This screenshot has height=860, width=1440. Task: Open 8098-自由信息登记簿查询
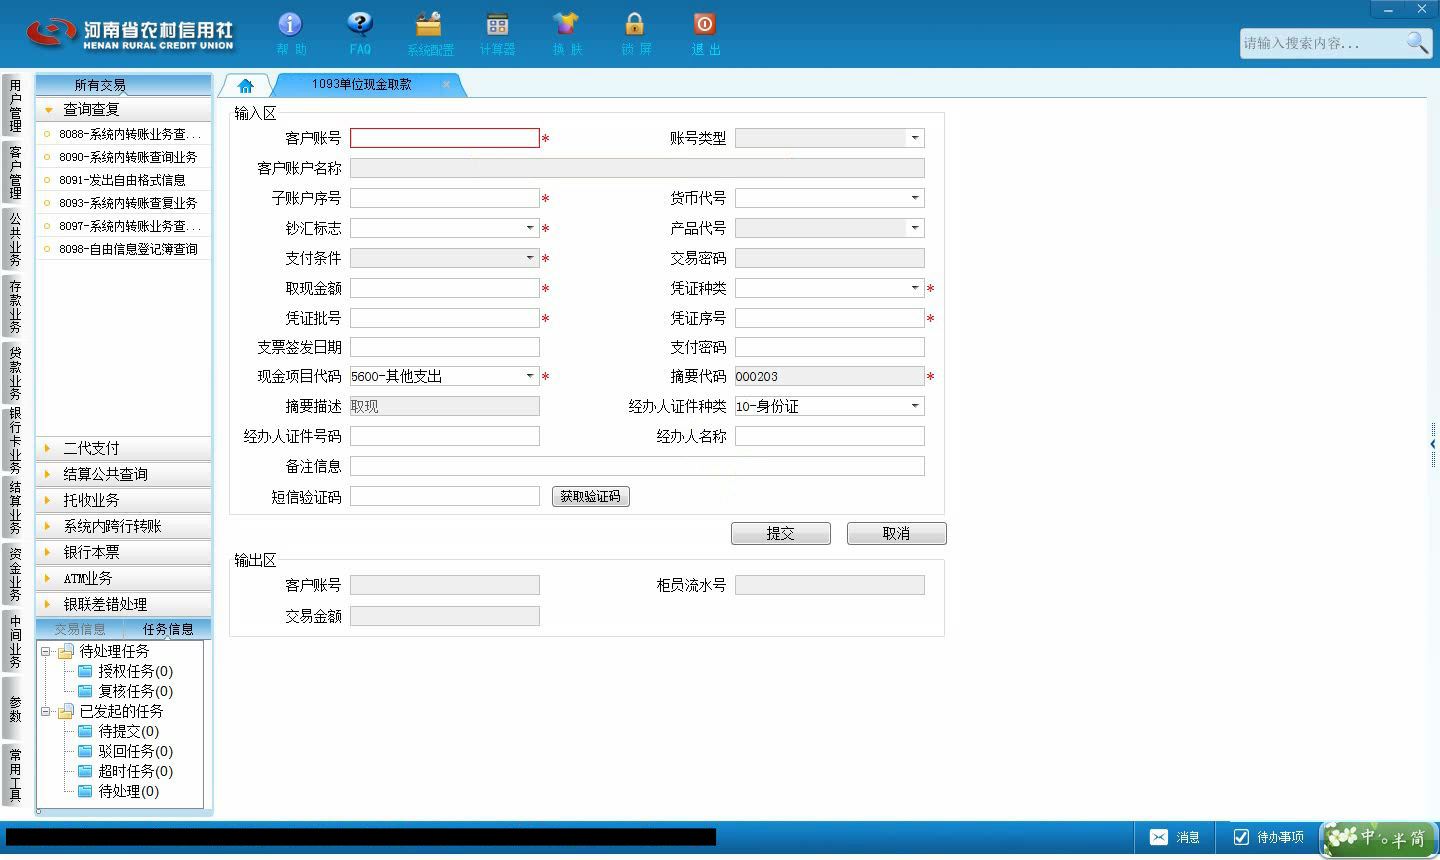pyautogui.click(x=124, y=249)
